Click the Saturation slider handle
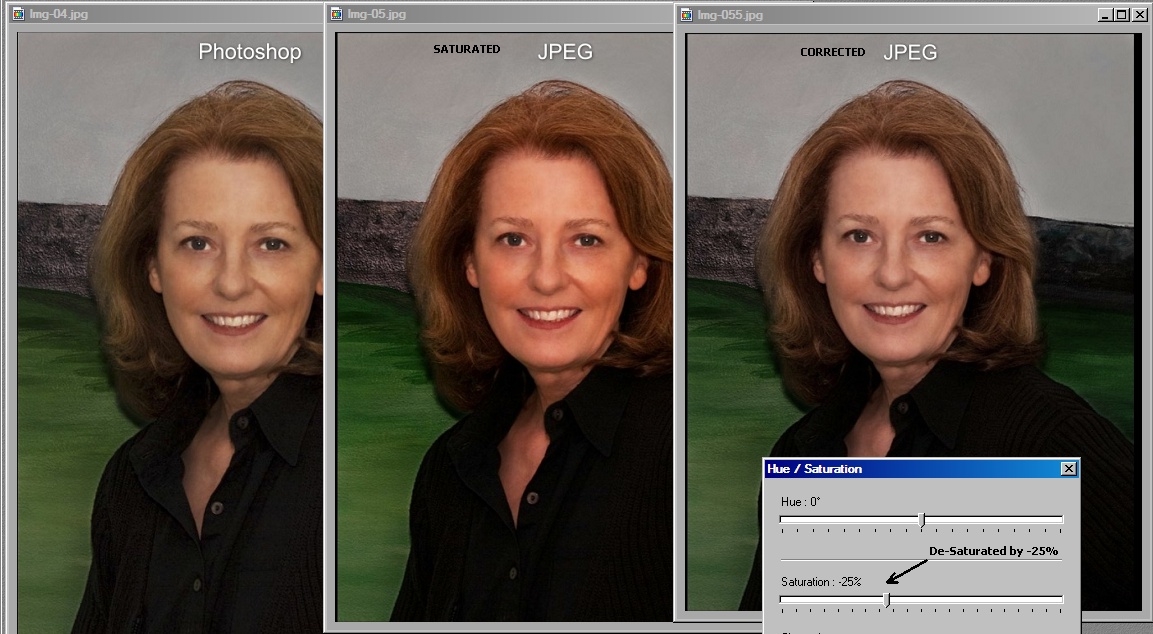The image size is (1153, 634). 887,600
